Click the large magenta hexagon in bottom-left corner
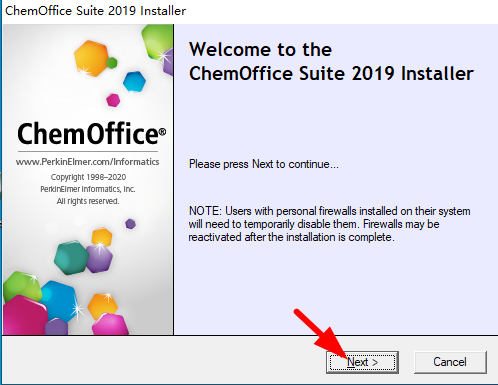 [25, 315]
